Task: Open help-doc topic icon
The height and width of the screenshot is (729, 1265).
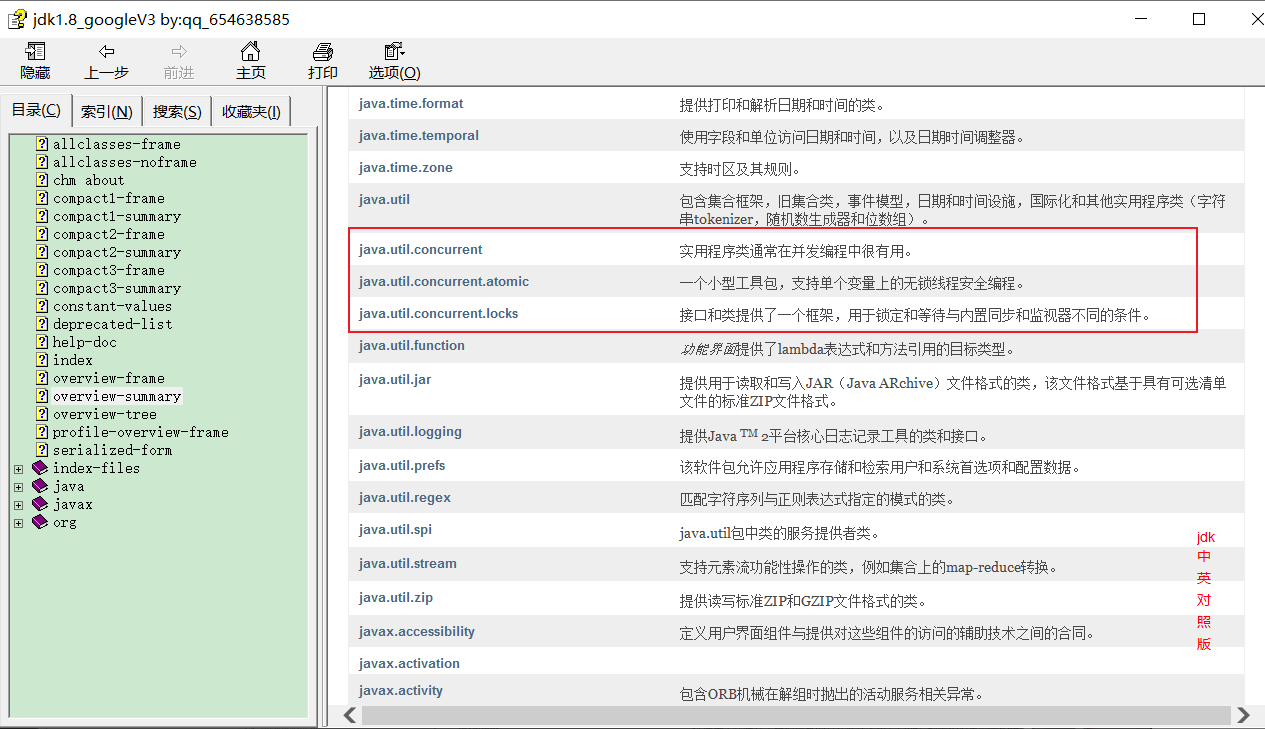Action: [x=42, y=342]
